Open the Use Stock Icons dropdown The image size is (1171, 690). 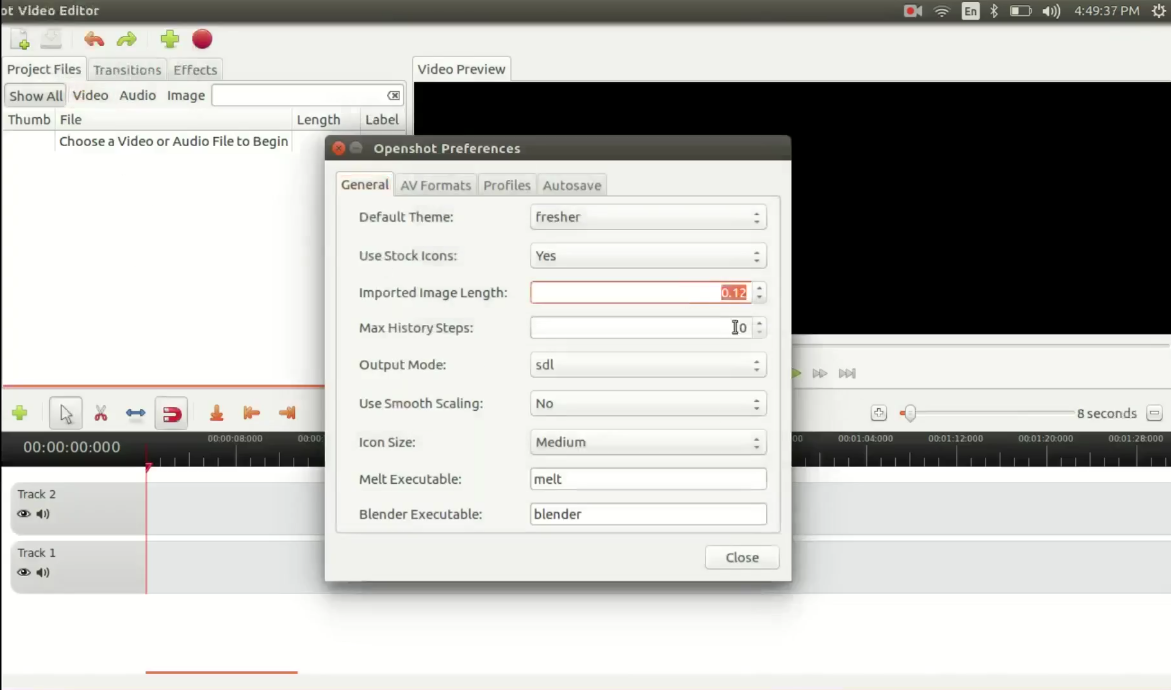click(648, 256)
